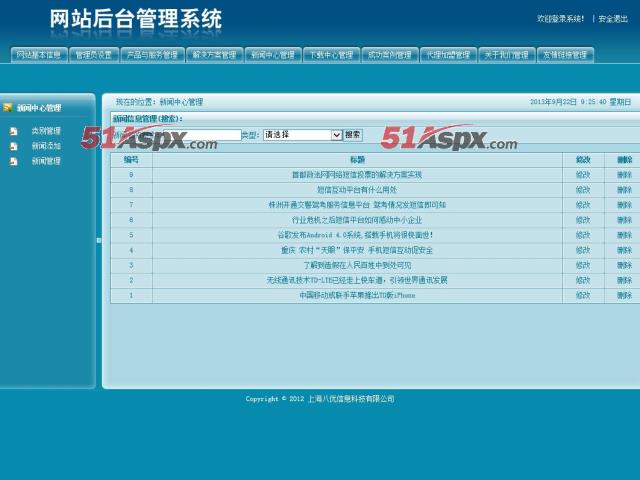Click 删除 for news row number 3
This screenshot has height=480, width=640.
click(624, 265)
